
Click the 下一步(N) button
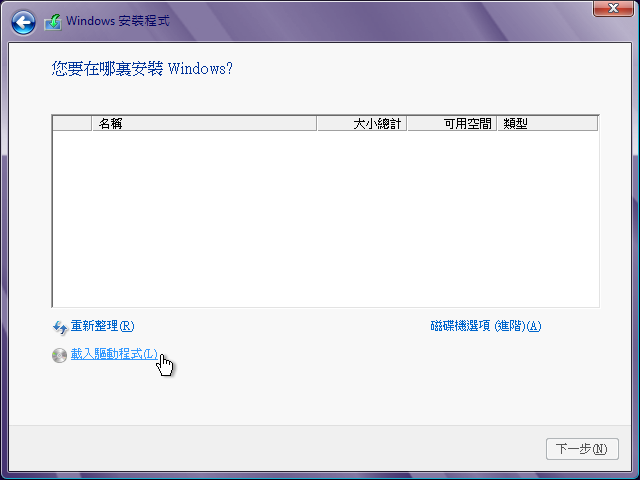coord(582,449)
